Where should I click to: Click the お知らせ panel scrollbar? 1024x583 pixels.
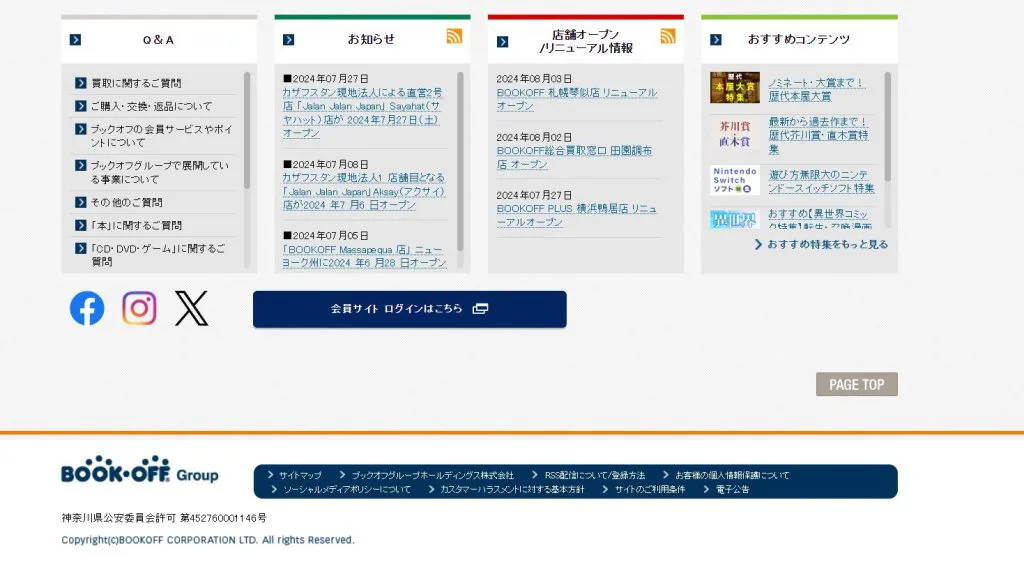point(460,160)
